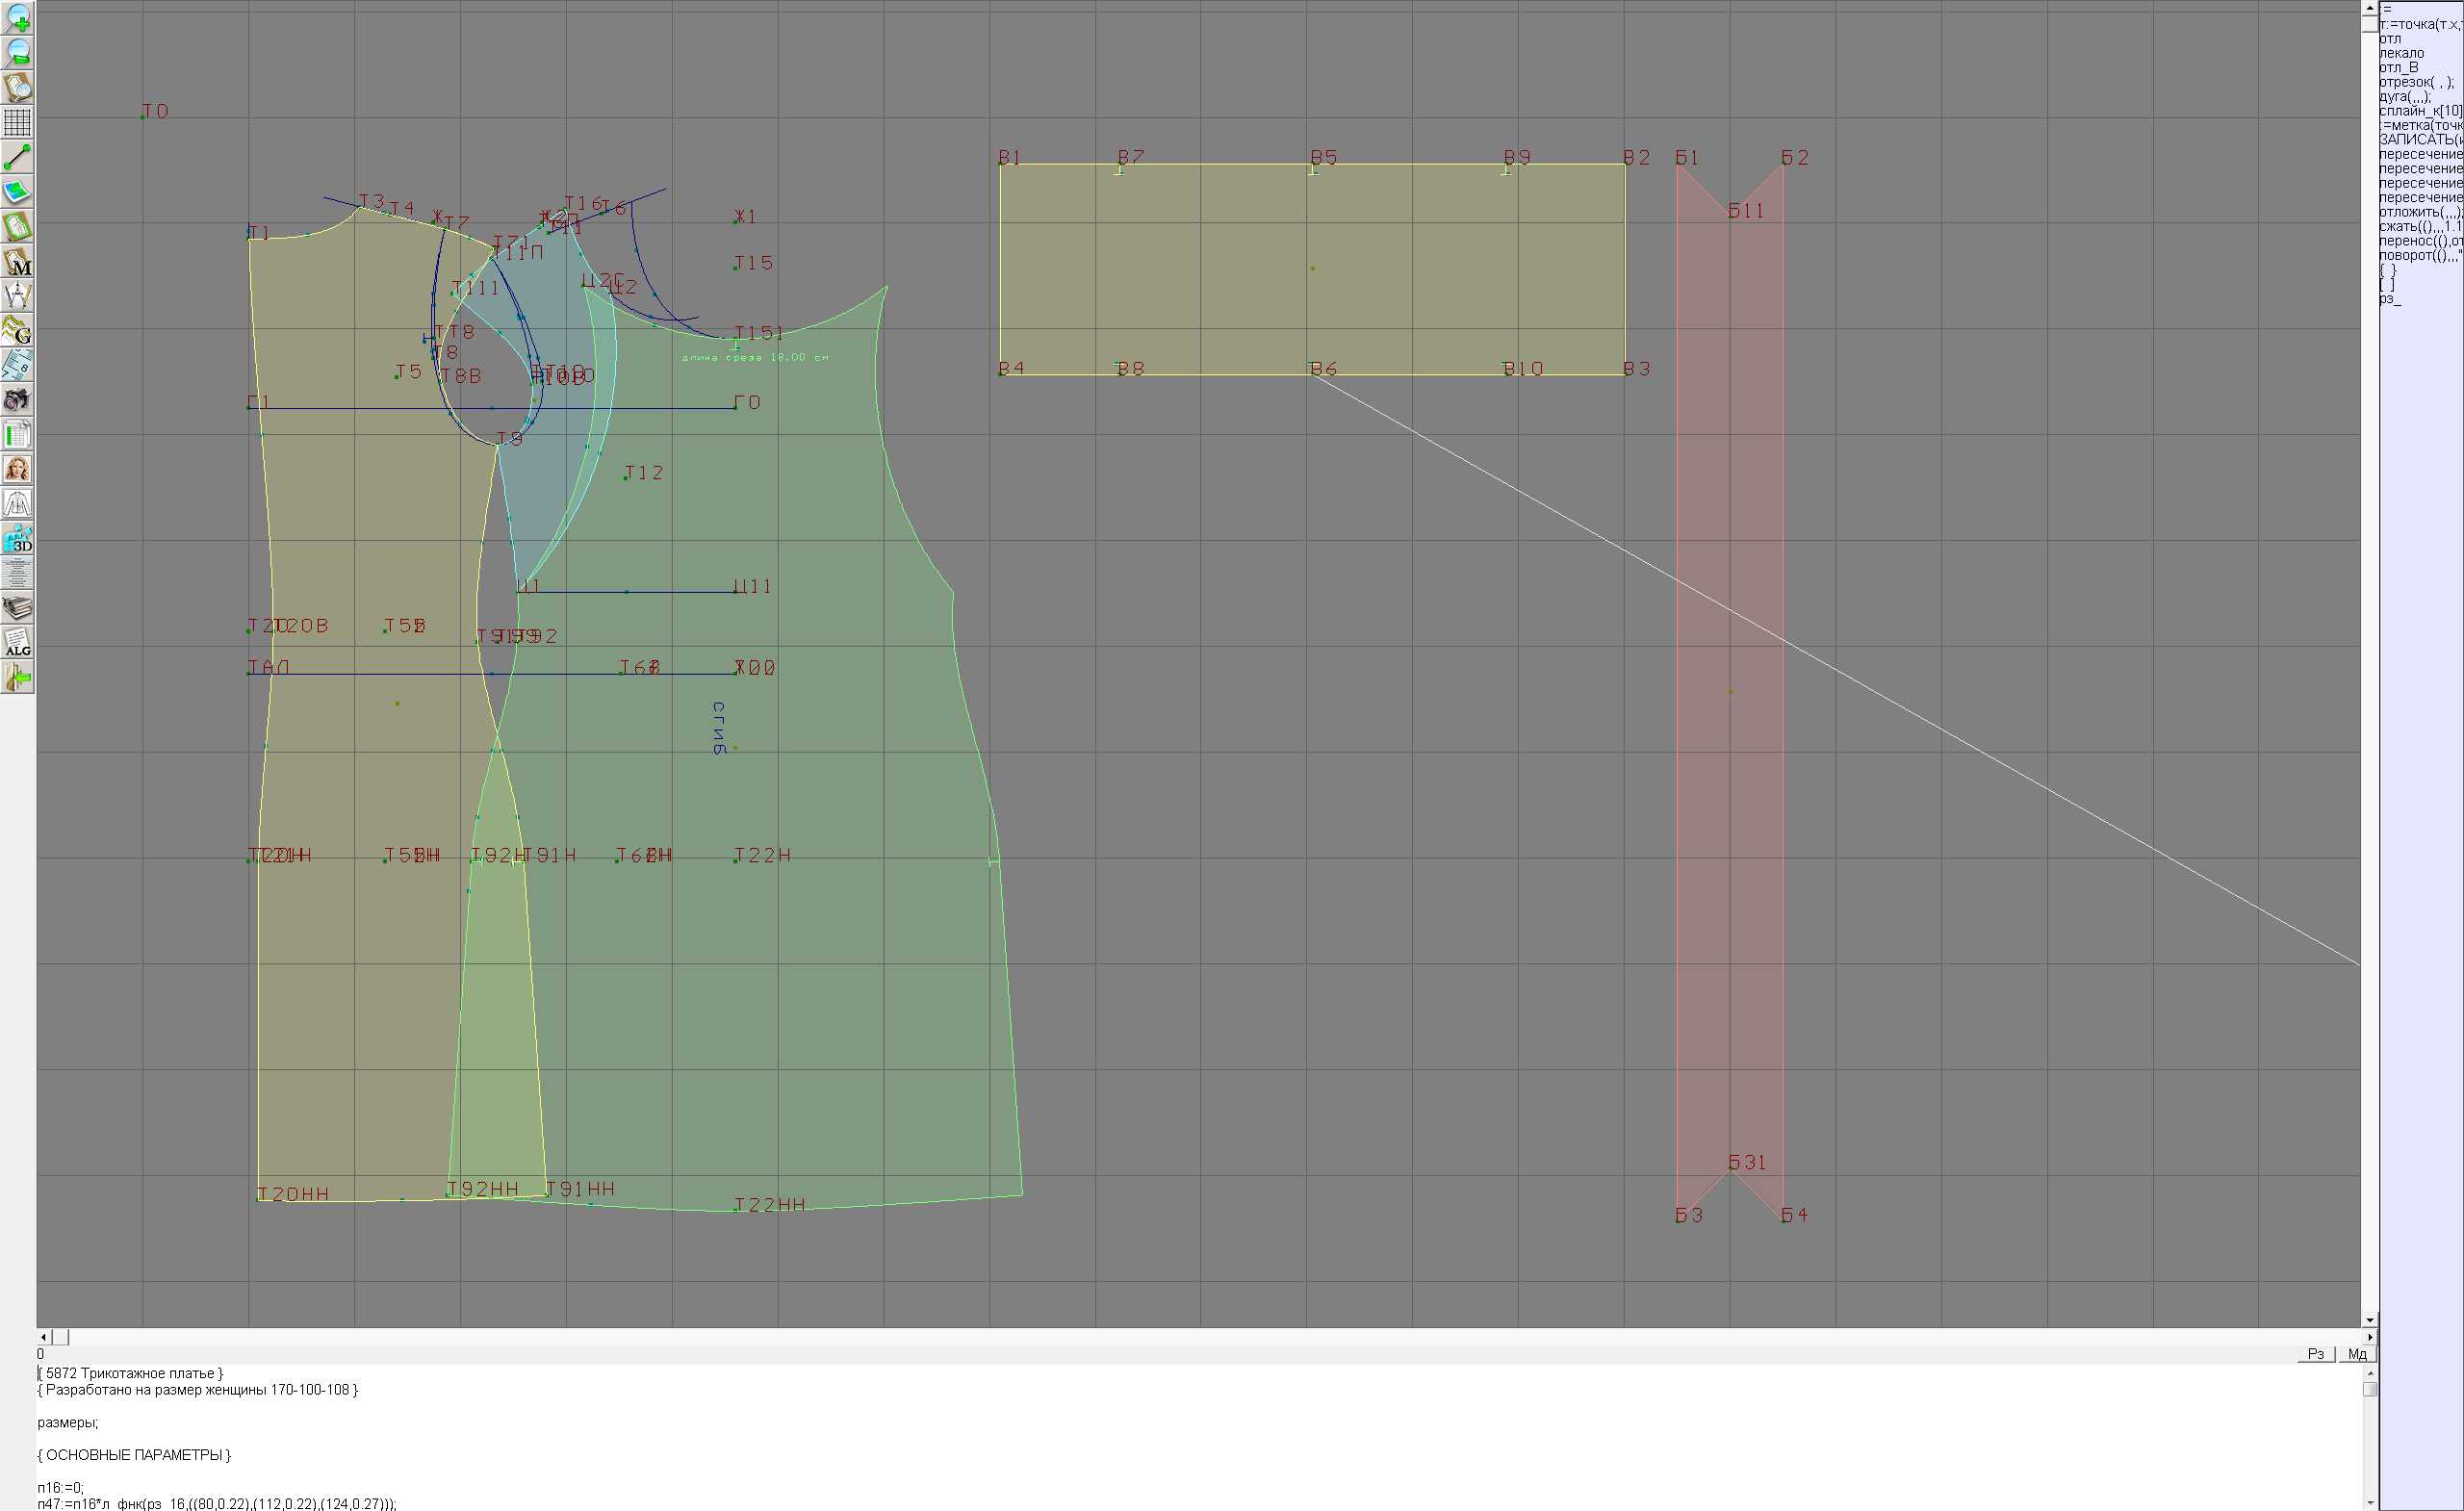Insert 'лекало' operator from right list
The height and width of the screenshot is (1511, 2464).
[x=2401, y=53]
